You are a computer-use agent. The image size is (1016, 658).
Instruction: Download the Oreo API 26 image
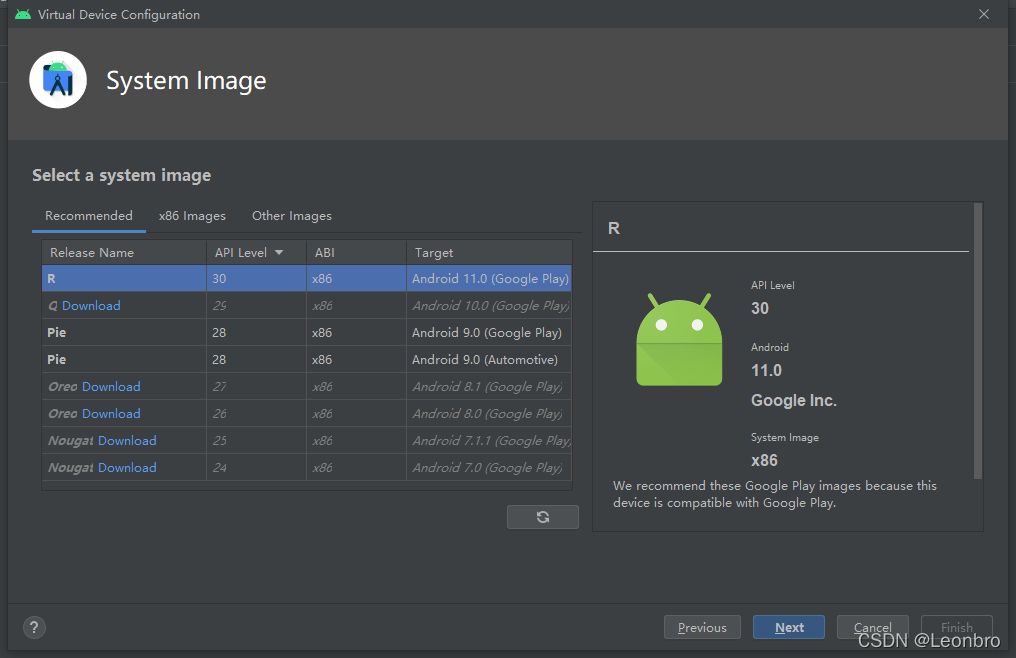pos(111,414)
